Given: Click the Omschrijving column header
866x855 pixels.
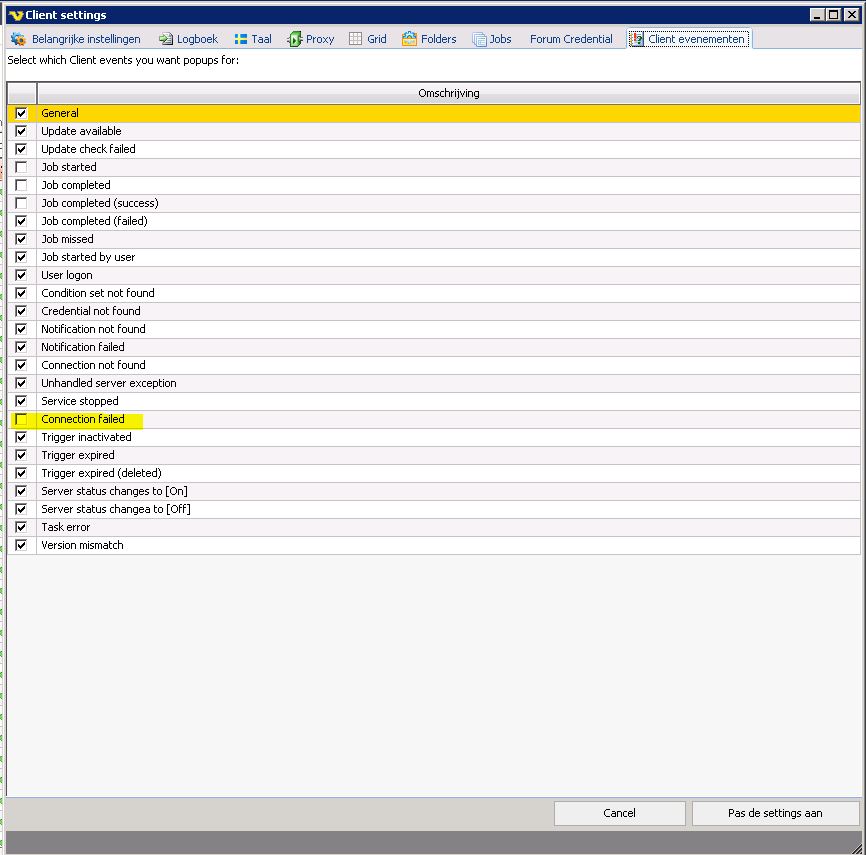Looking at the screenshot, I should 448,93.
